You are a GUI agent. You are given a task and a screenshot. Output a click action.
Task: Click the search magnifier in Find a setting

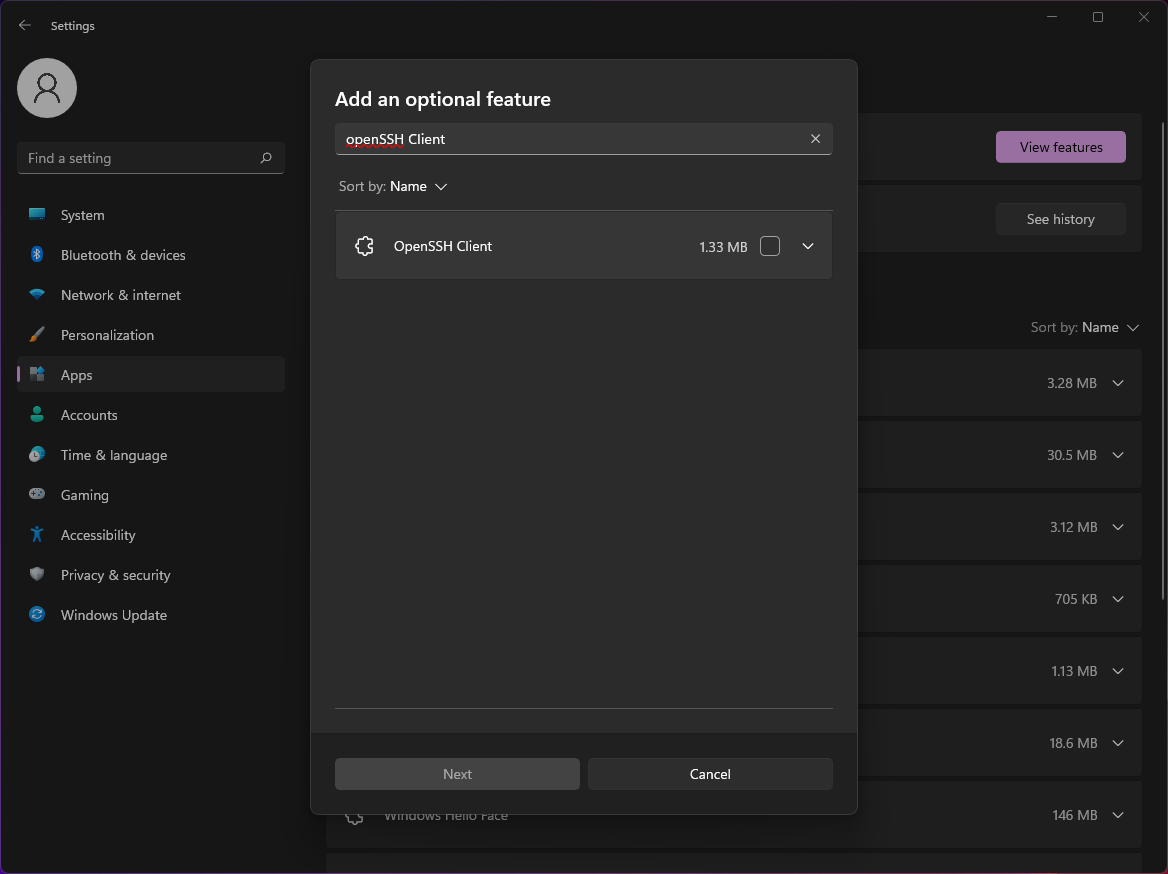click(x=266, y=158)
